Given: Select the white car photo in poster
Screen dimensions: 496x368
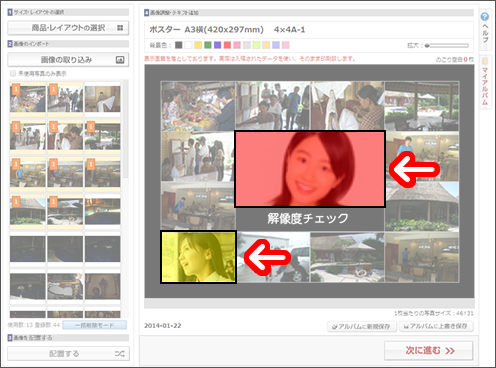Looking at the screenshot, I should tap(273, 257).
